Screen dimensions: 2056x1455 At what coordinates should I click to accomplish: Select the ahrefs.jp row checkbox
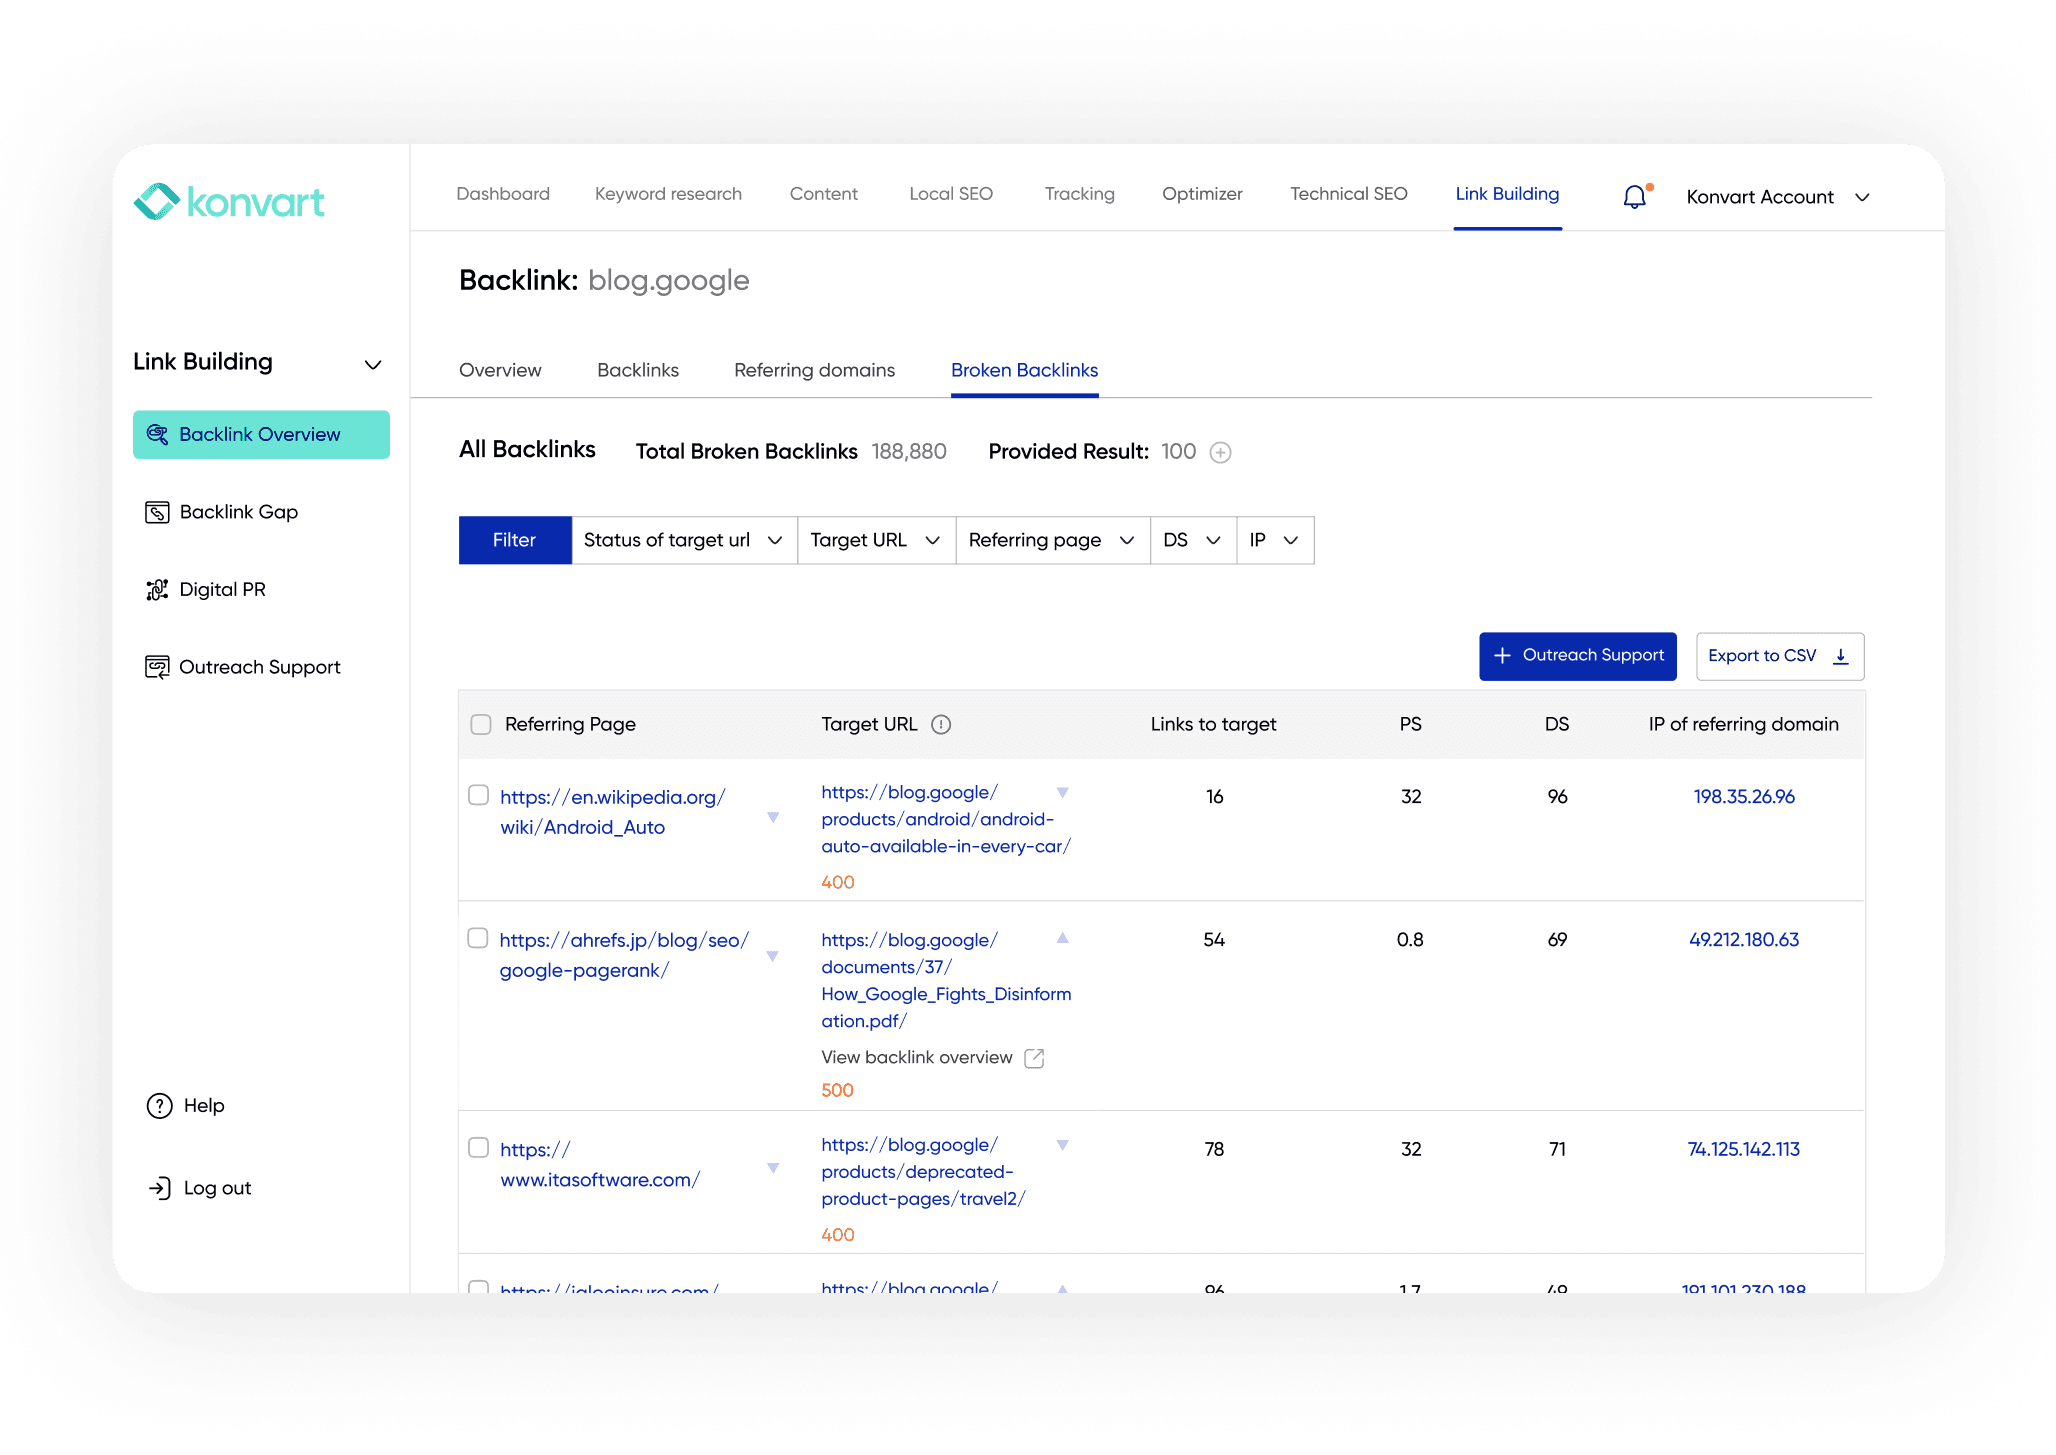tap(478, 938)
